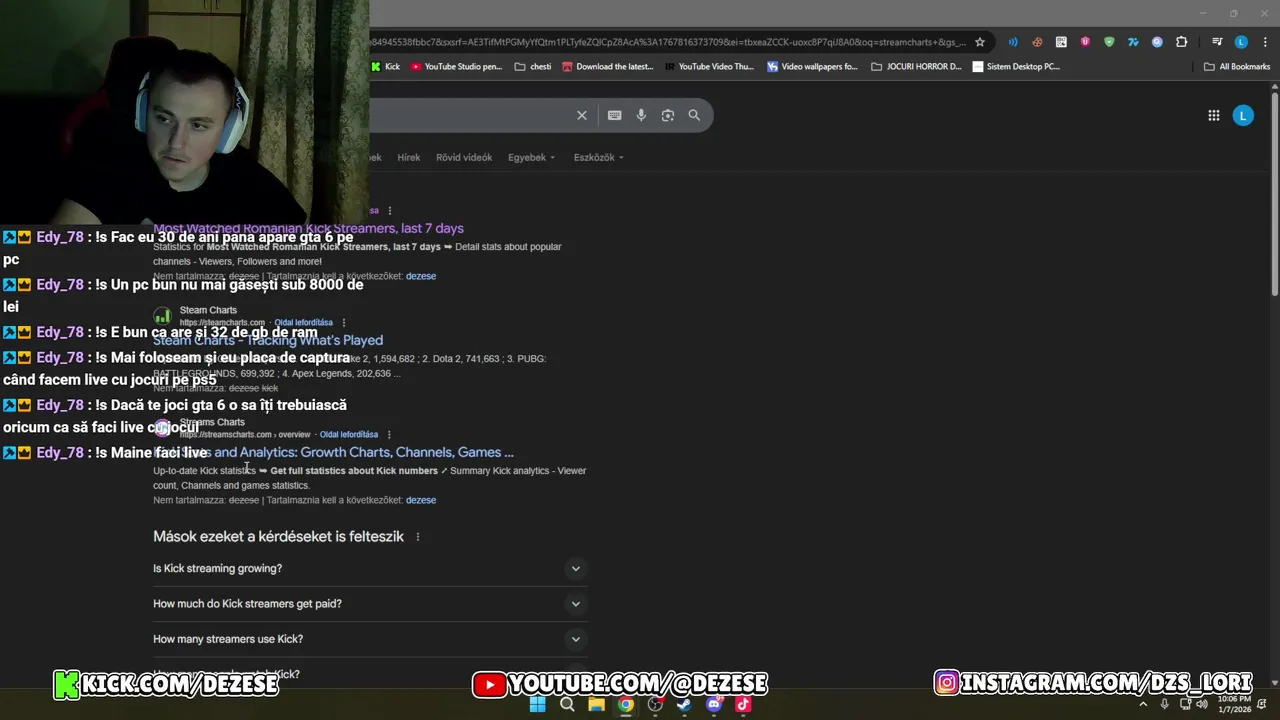Screen dimensions: 1280x720
Task: Open the JOCURI HORROR bookmarks folder
Action: click(916, 67)
